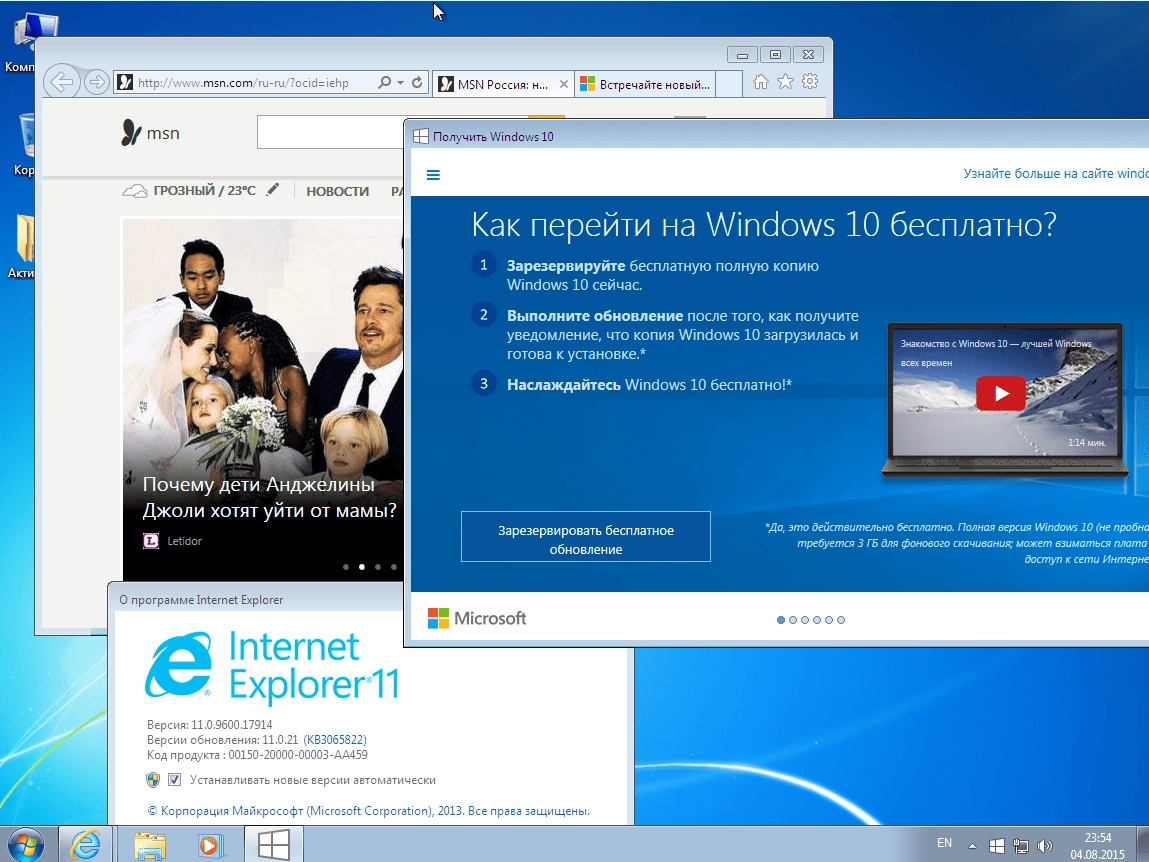
Task: Click the Узнайте больше на сайте link
Action: pos(1055,174)
